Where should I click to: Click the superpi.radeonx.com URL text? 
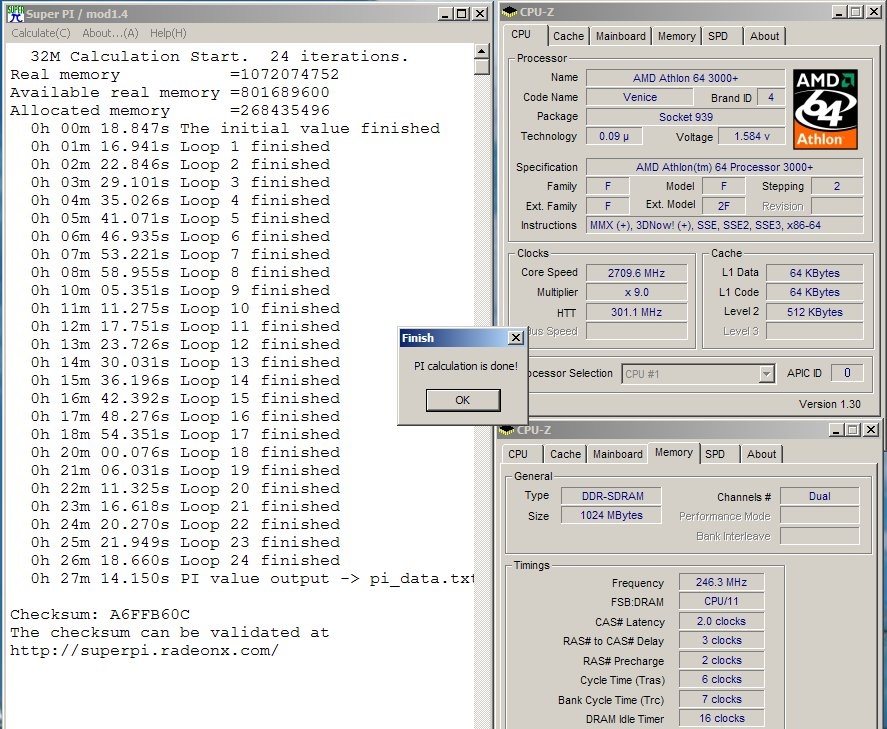click(144, 650)
